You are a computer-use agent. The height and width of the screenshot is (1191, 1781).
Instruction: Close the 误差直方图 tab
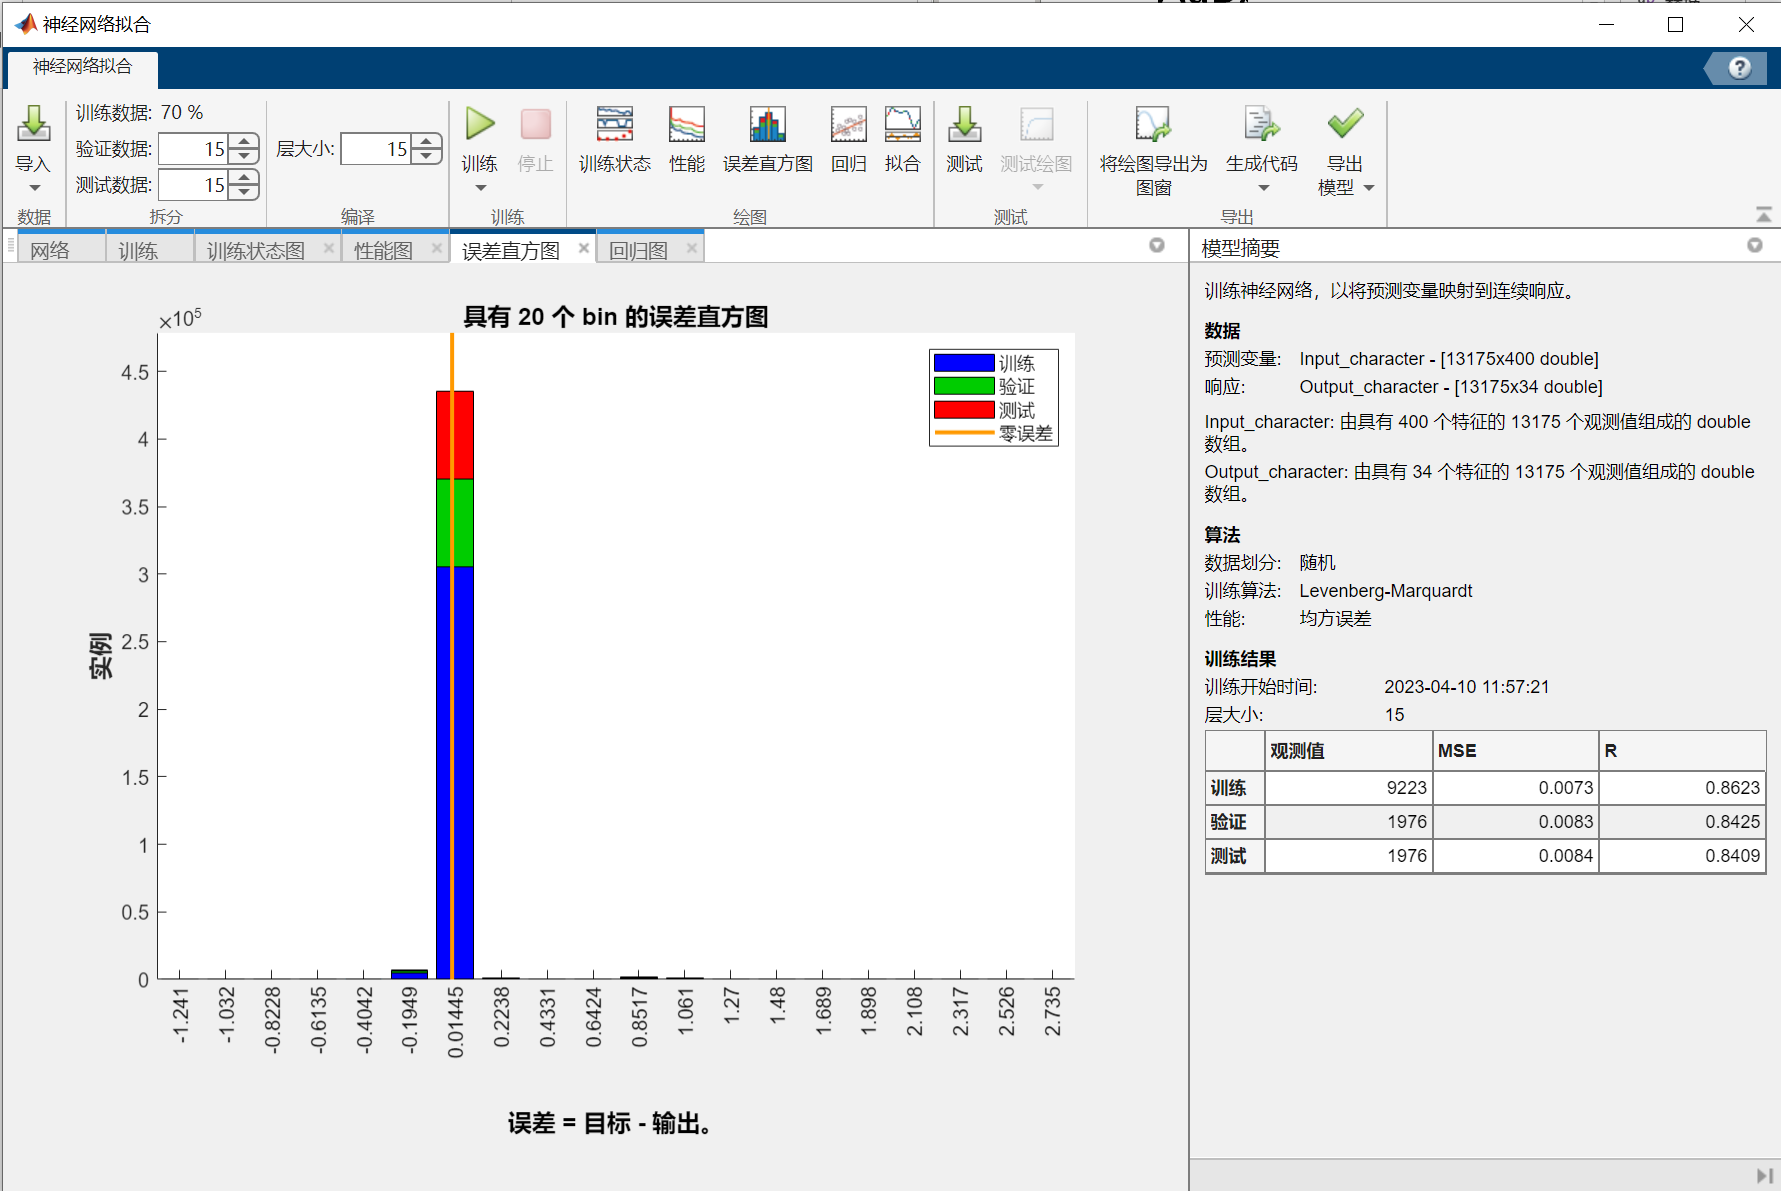584,248
